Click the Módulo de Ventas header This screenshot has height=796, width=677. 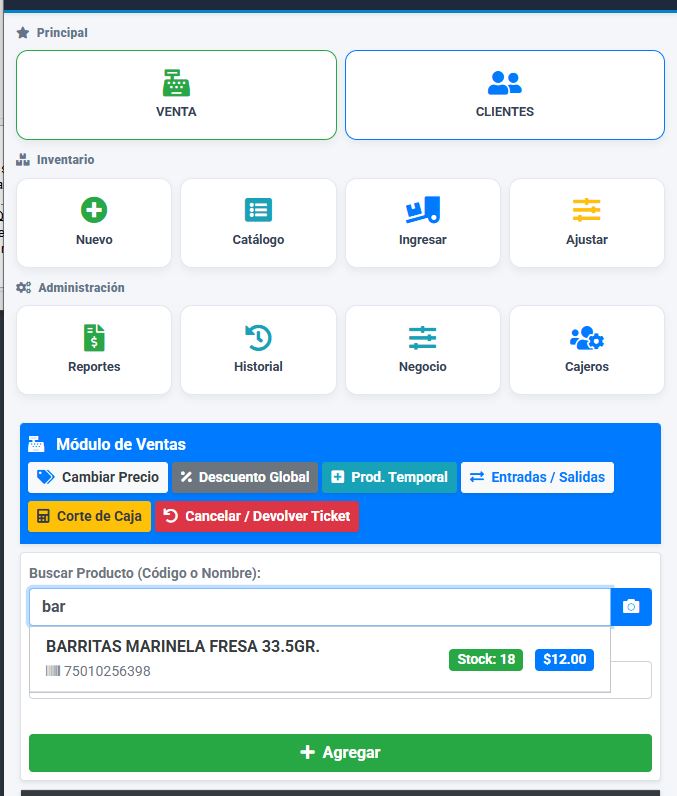[121, 444]
